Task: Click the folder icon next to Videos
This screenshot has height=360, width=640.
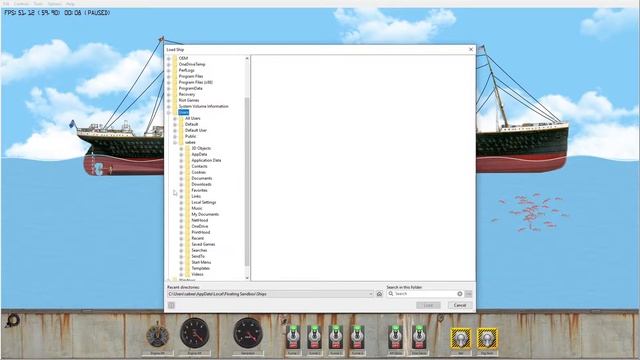Action: pyautogui.click(x=188, y=274)
